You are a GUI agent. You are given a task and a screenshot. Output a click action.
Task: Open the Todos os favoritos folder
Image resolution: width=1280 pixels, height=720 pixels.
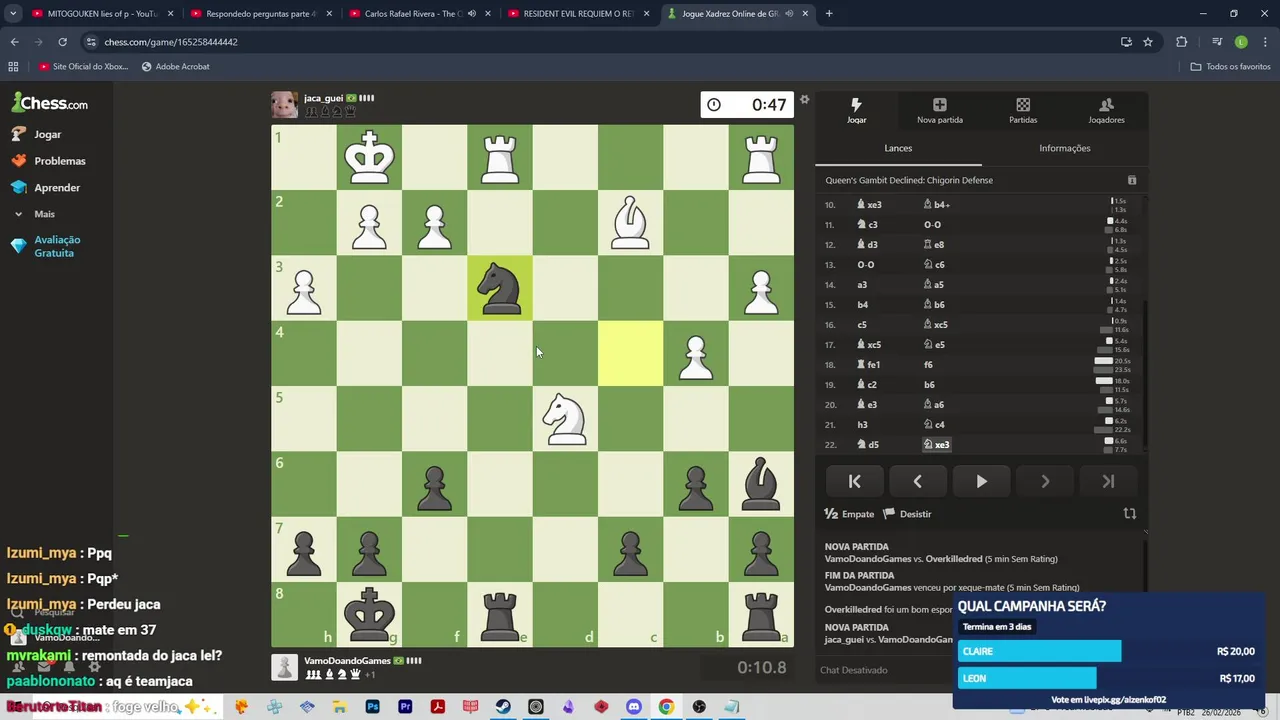1230,67
